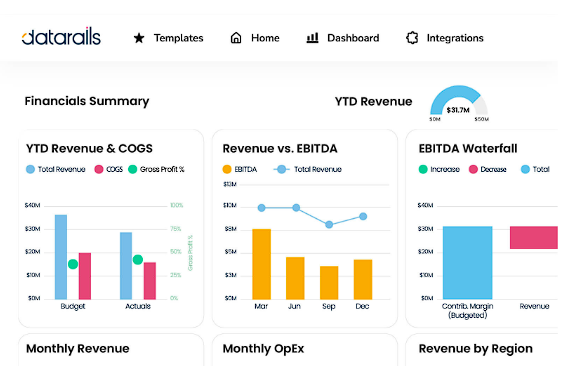The height and width of the screenshot is (366, 579).
Task: Click the star icon beside Templates
Action: (x=139, y=38)
